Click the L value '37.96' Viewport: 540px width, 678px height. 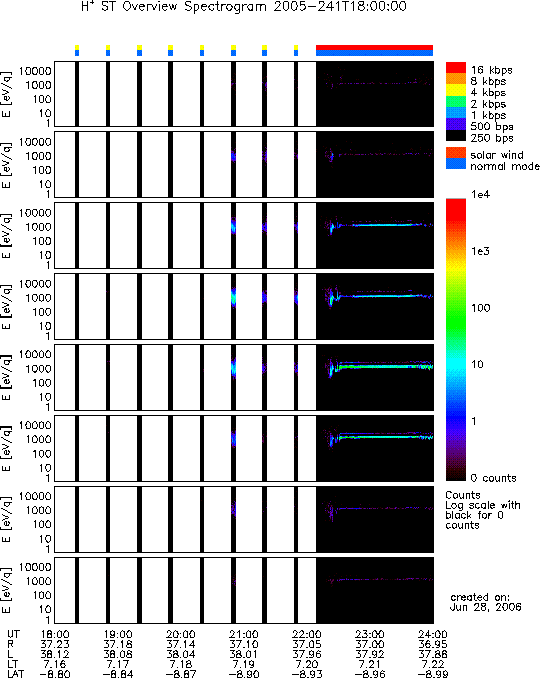coord(307,654)
